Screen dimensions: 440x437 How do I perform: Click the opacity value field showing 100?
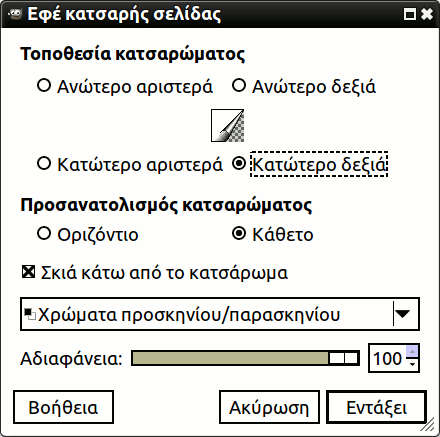click(387, 358)
